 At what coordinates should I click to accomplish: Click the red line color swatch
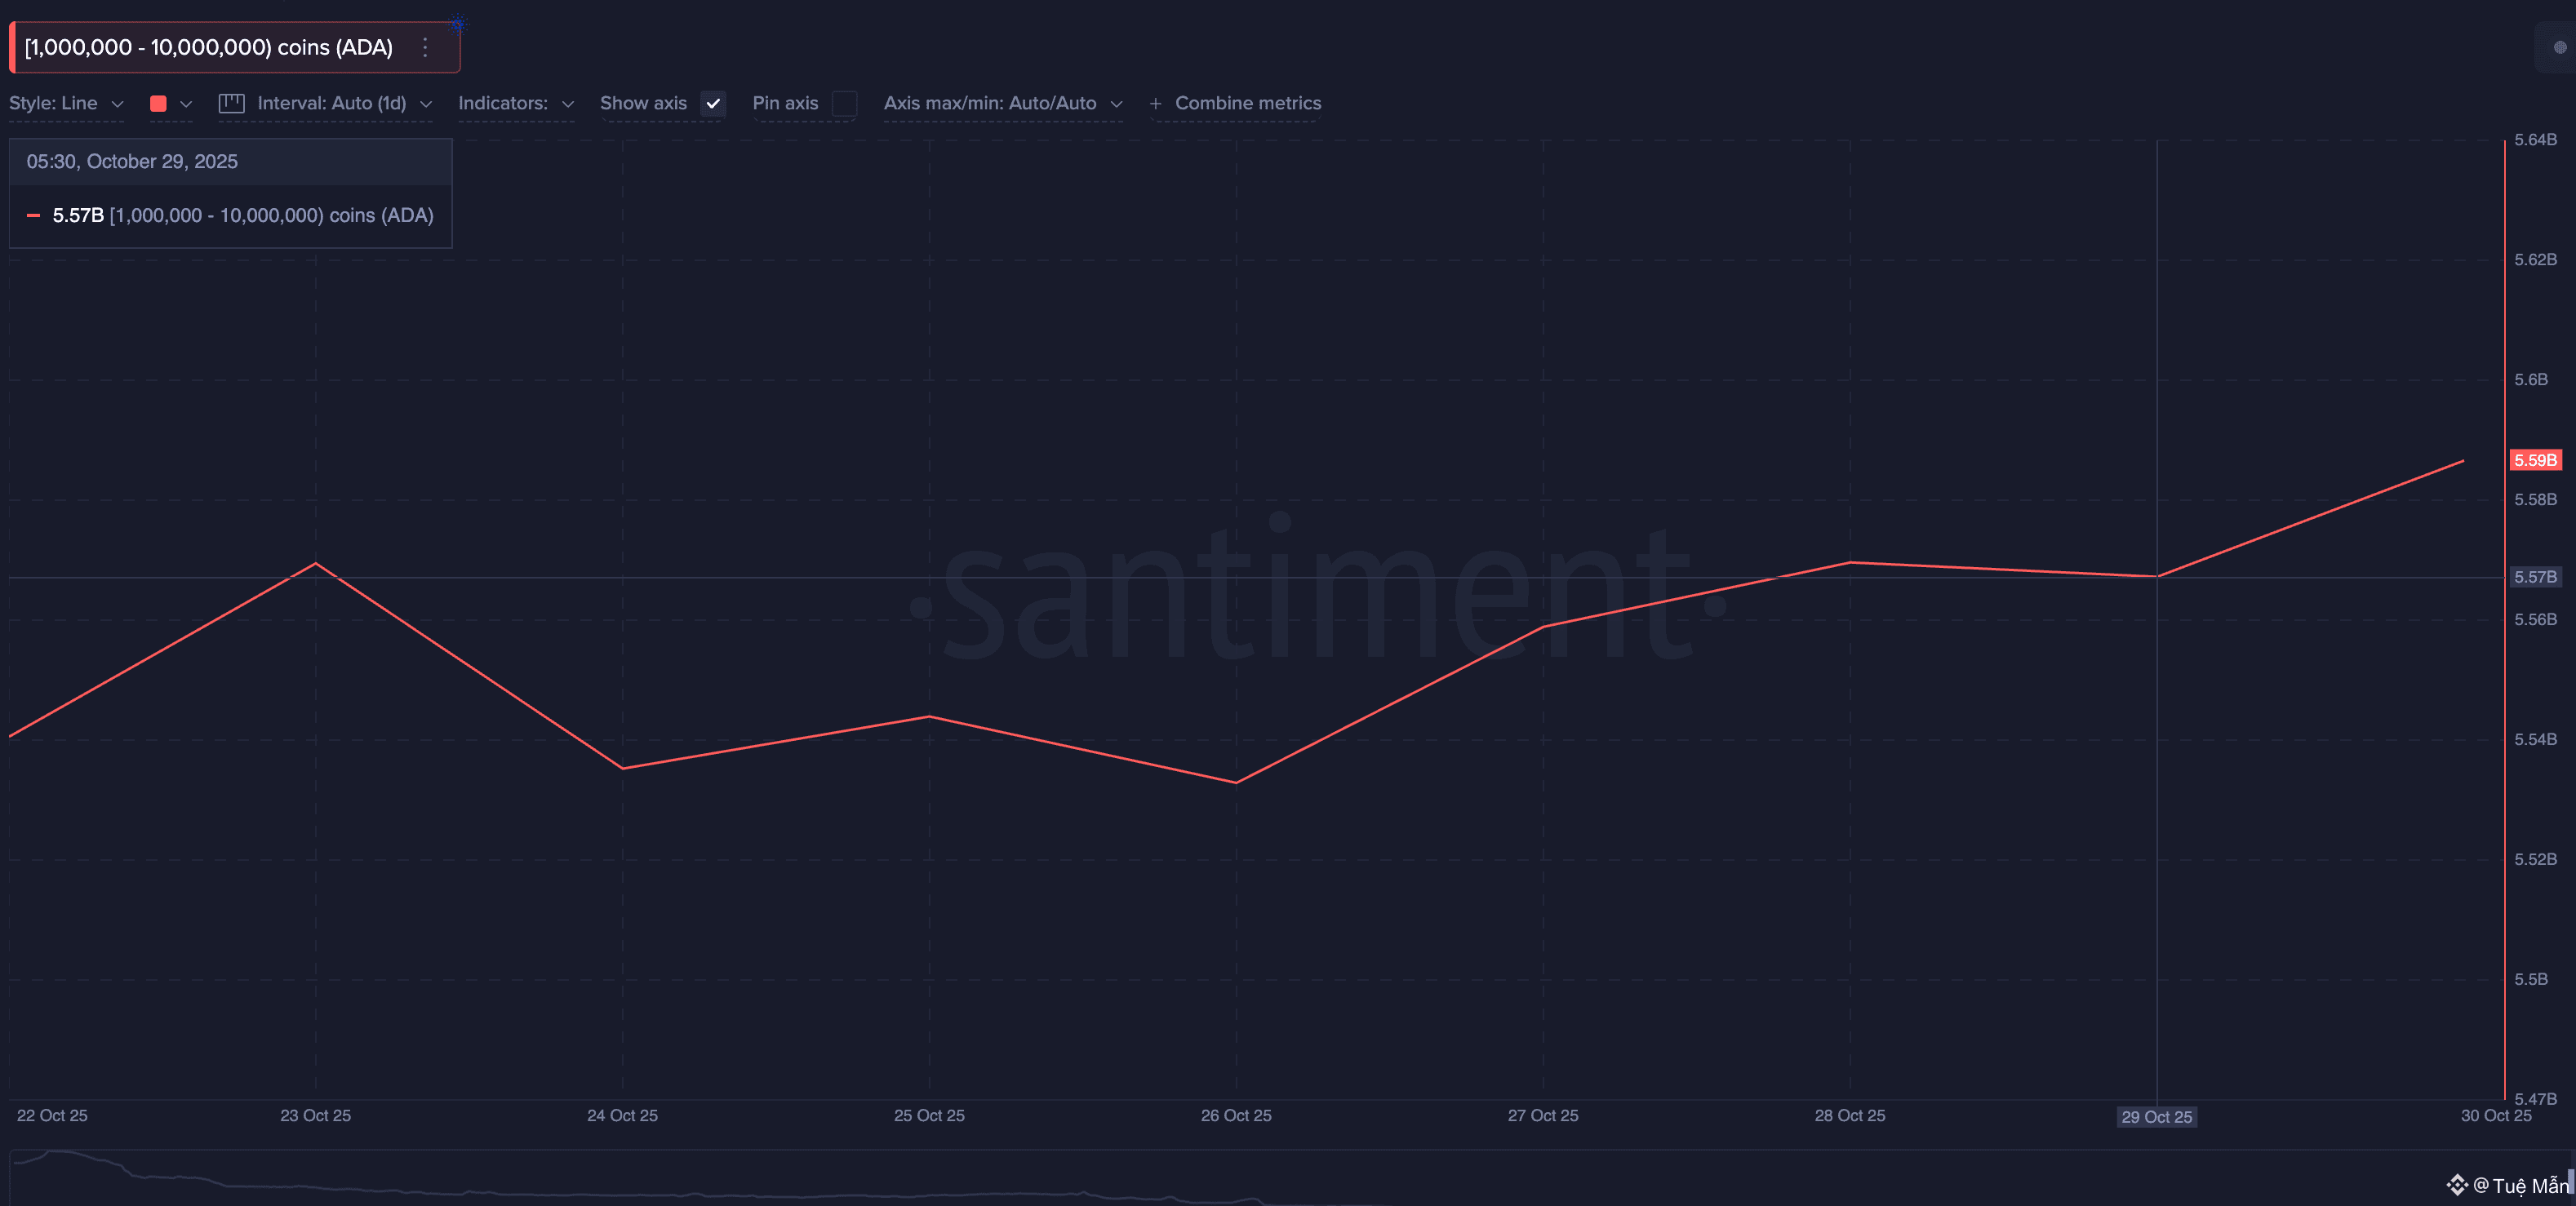tap(158, 104)
